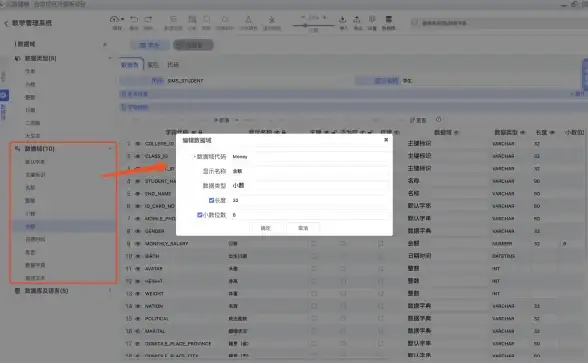Screen dimensions: 588x363
Task: Select 默认字串 in the 数据域 tree
Action: 35,162
